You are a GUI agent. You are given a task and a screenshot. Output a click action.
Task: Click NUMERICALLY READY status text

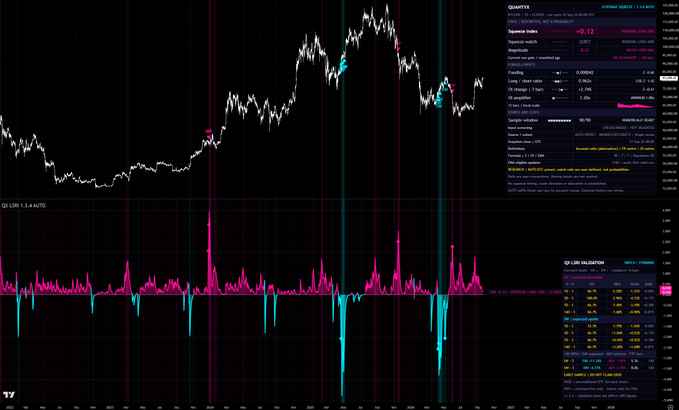coord(638,120)
